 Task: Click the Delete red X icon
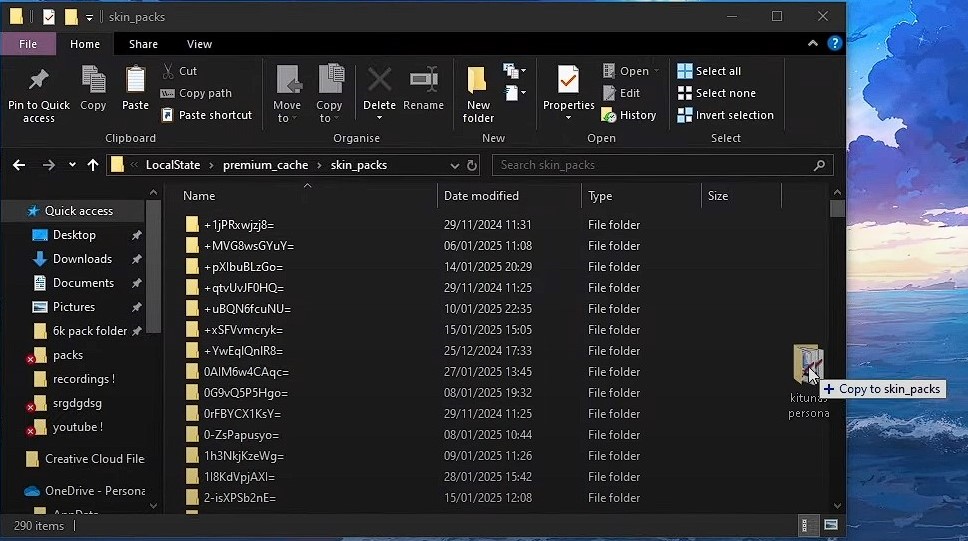coord(379,80)
